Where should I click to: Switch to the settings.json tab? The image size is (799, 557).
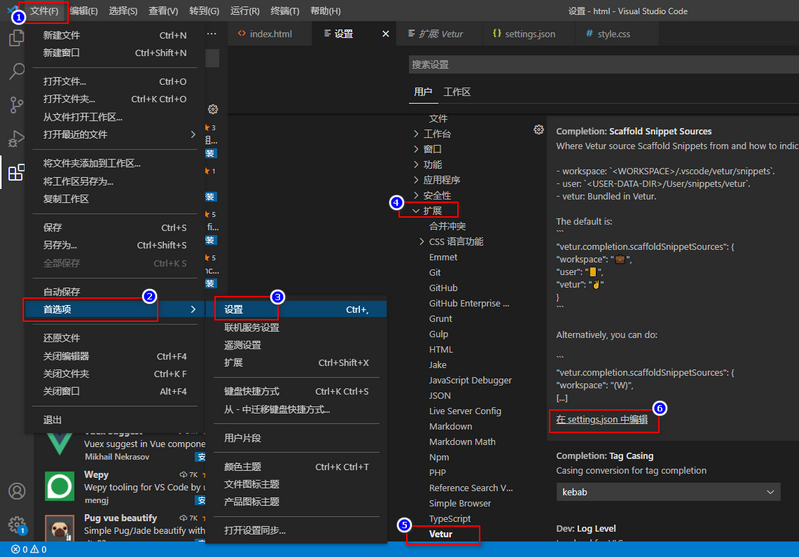[528, 34]
